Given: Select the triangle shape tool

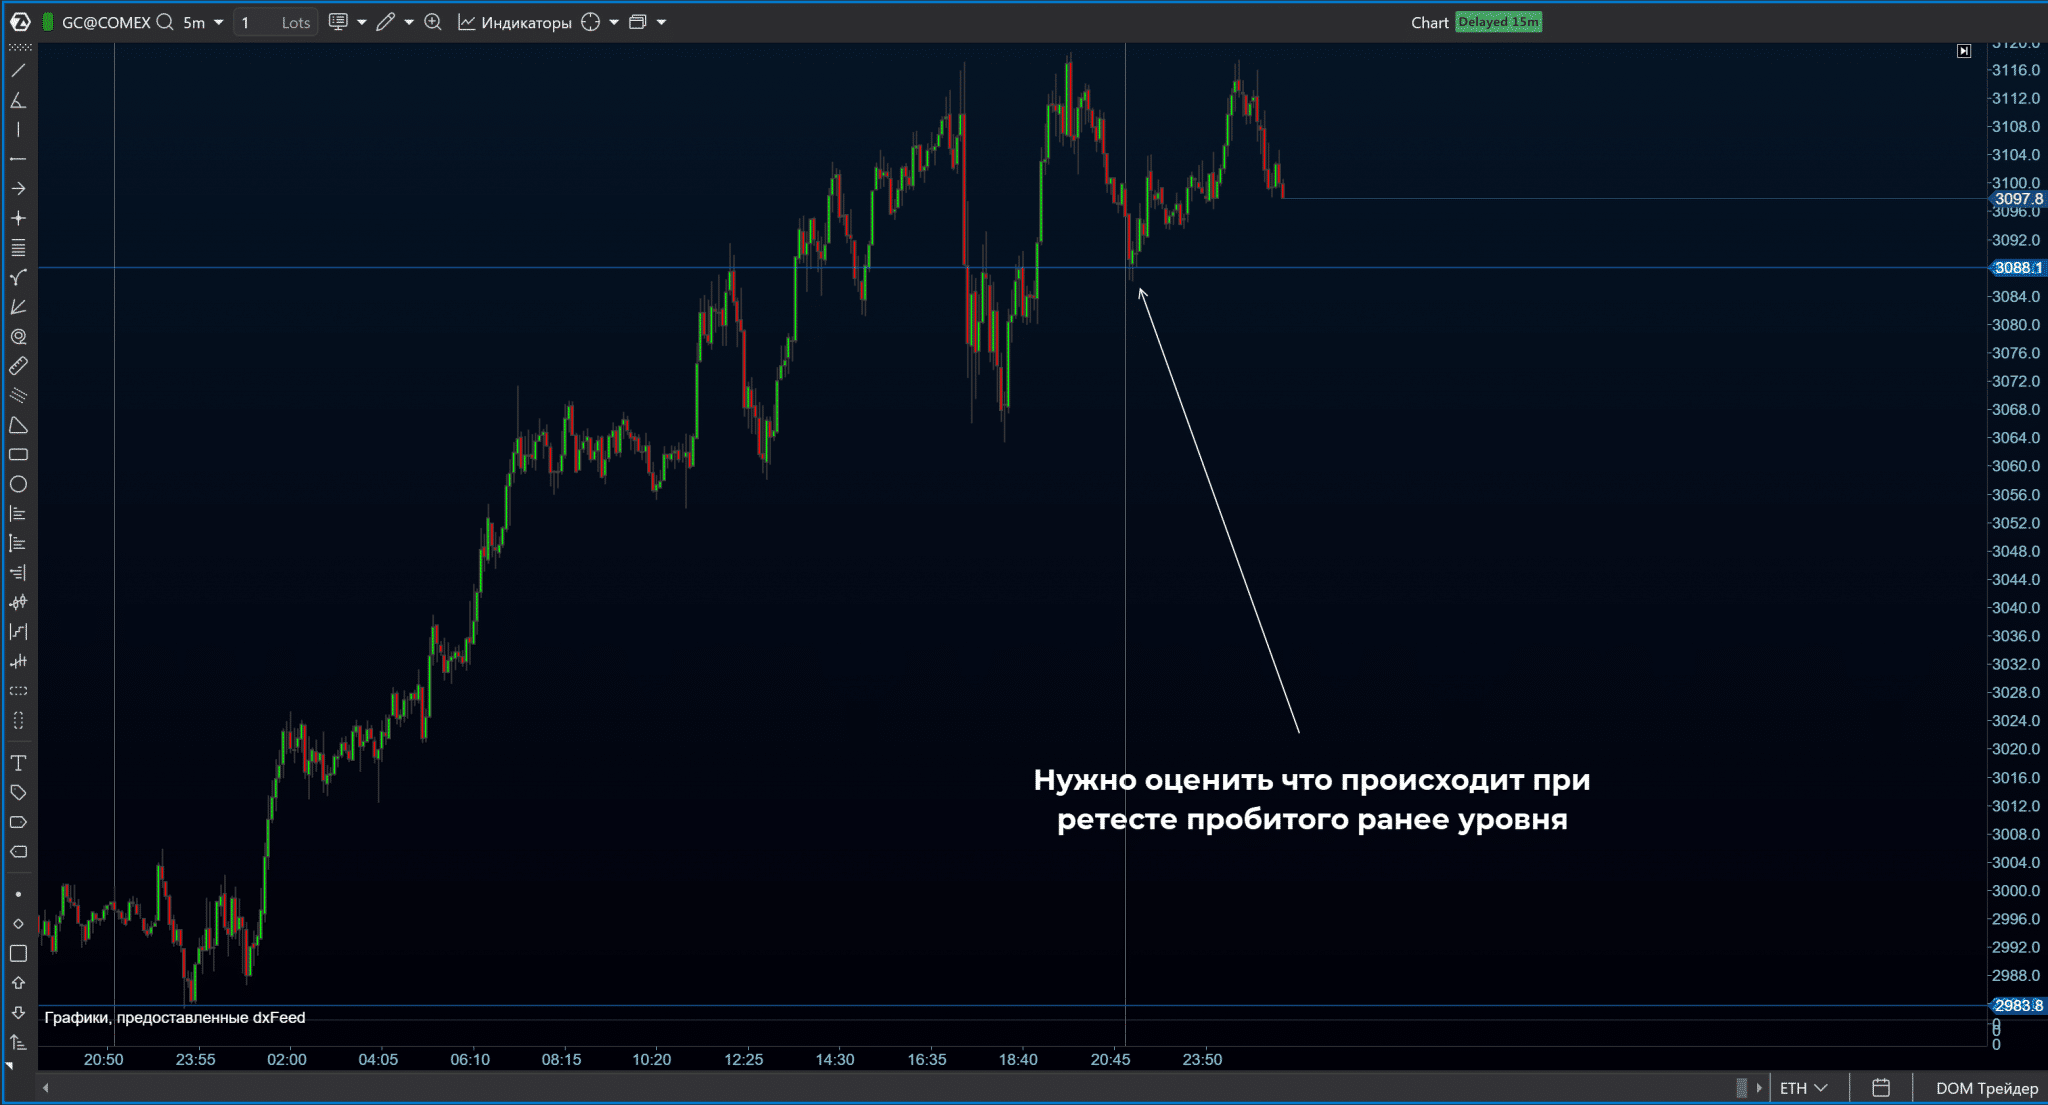Looking at the screenshot, I should click(18, 425).
